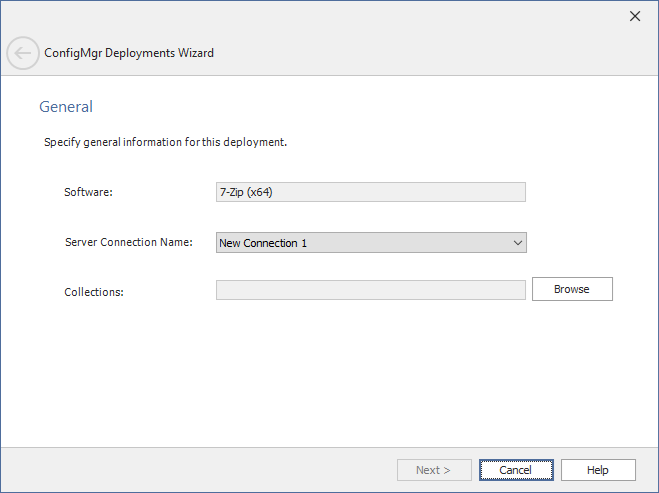The width and height of the screenshot is (659, 493).
Task: Click the Software field showing 7-Zip (x64)
Action: (370, 193)
